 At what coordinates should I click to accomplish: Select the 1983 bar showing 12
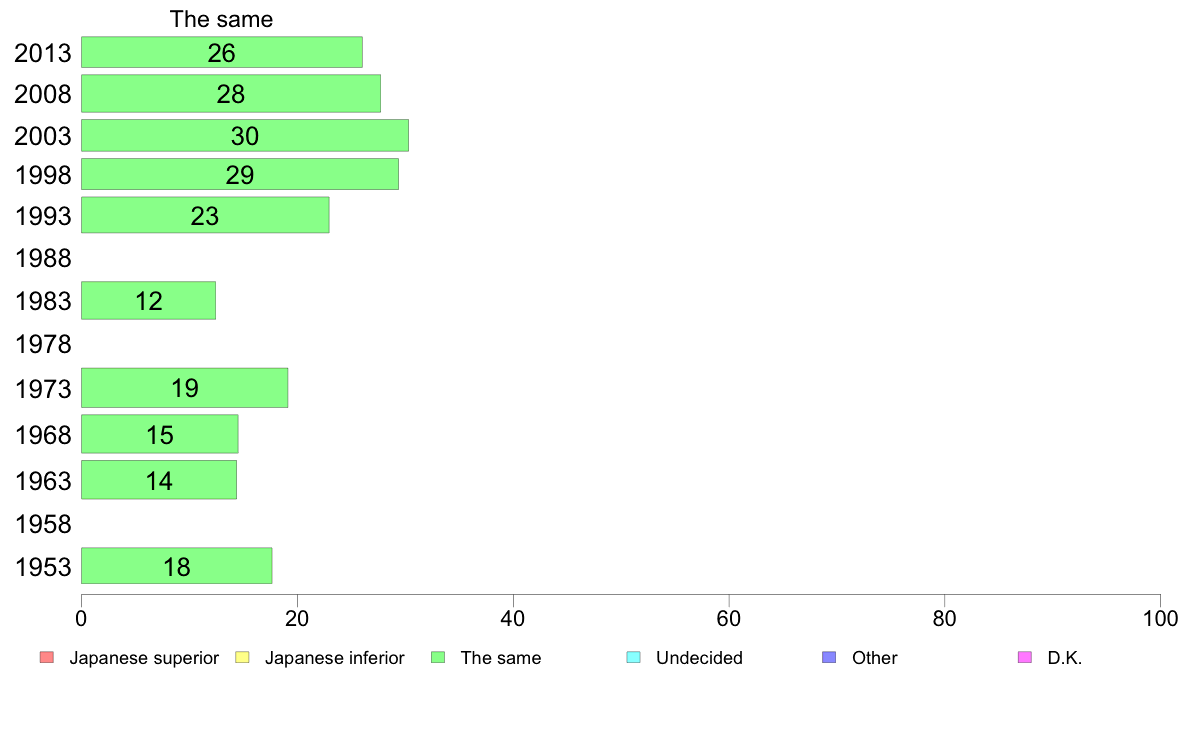pyautogui.click(x=148, y=301)
